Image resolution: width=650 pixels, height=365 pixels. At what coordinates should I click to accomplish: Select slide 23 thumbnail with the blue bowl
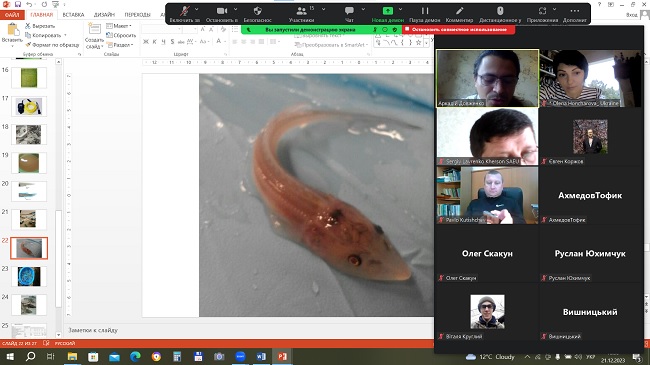pyautogui.click(x=29, y=276)
